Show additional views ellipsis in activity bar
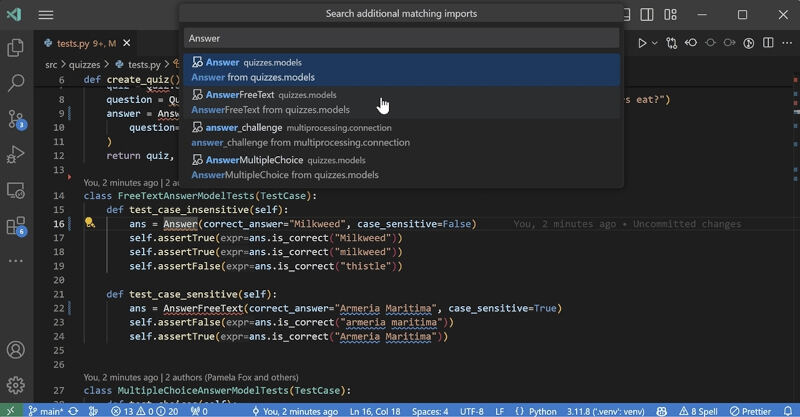Image resolution: width=800 pixels, height=417 pixels. click(16, 261)
